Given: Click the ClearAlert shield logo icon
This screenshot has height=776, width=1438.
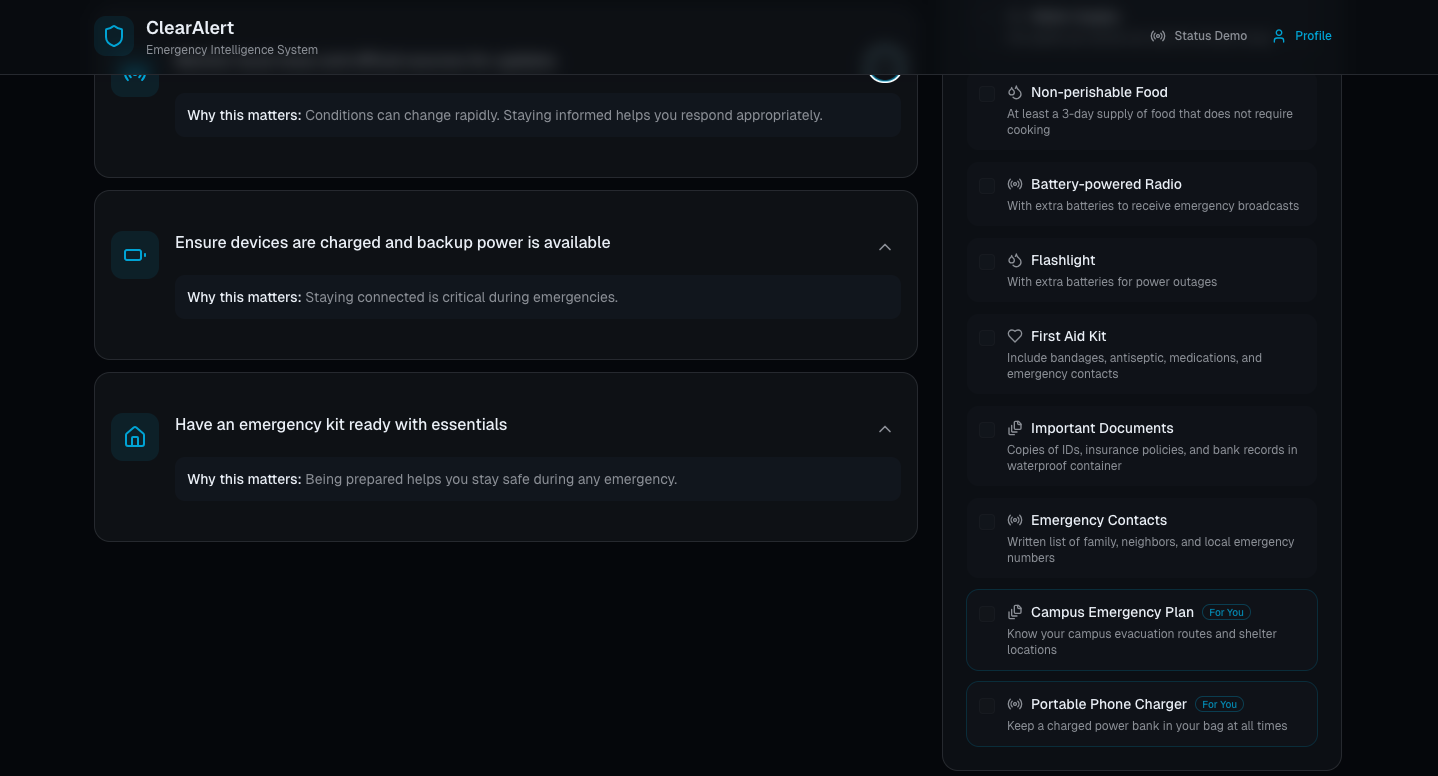Looking at the screenshot, I should (114, 36).
